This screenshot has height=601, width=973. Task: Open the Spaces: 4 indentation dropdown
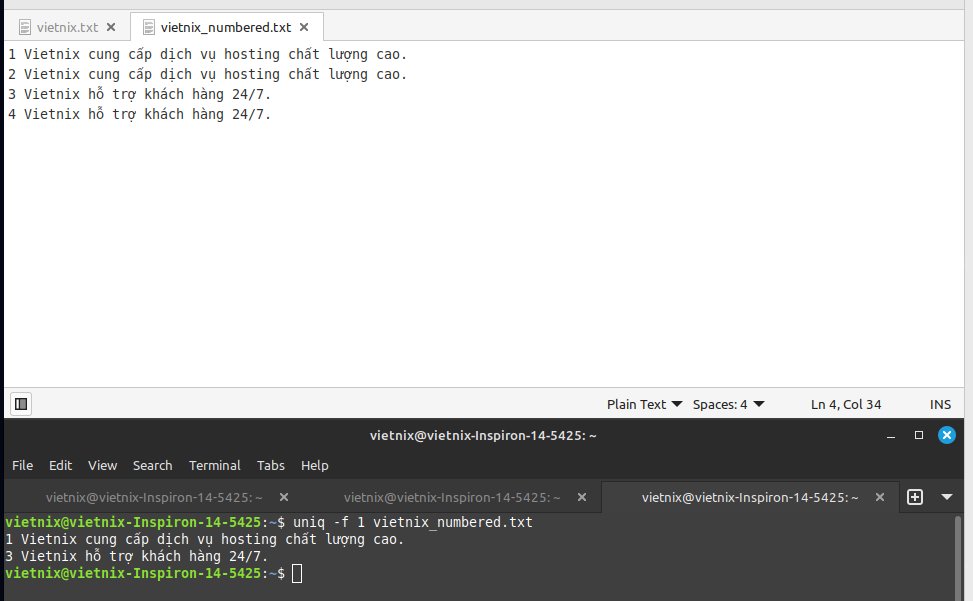(728, 404)
